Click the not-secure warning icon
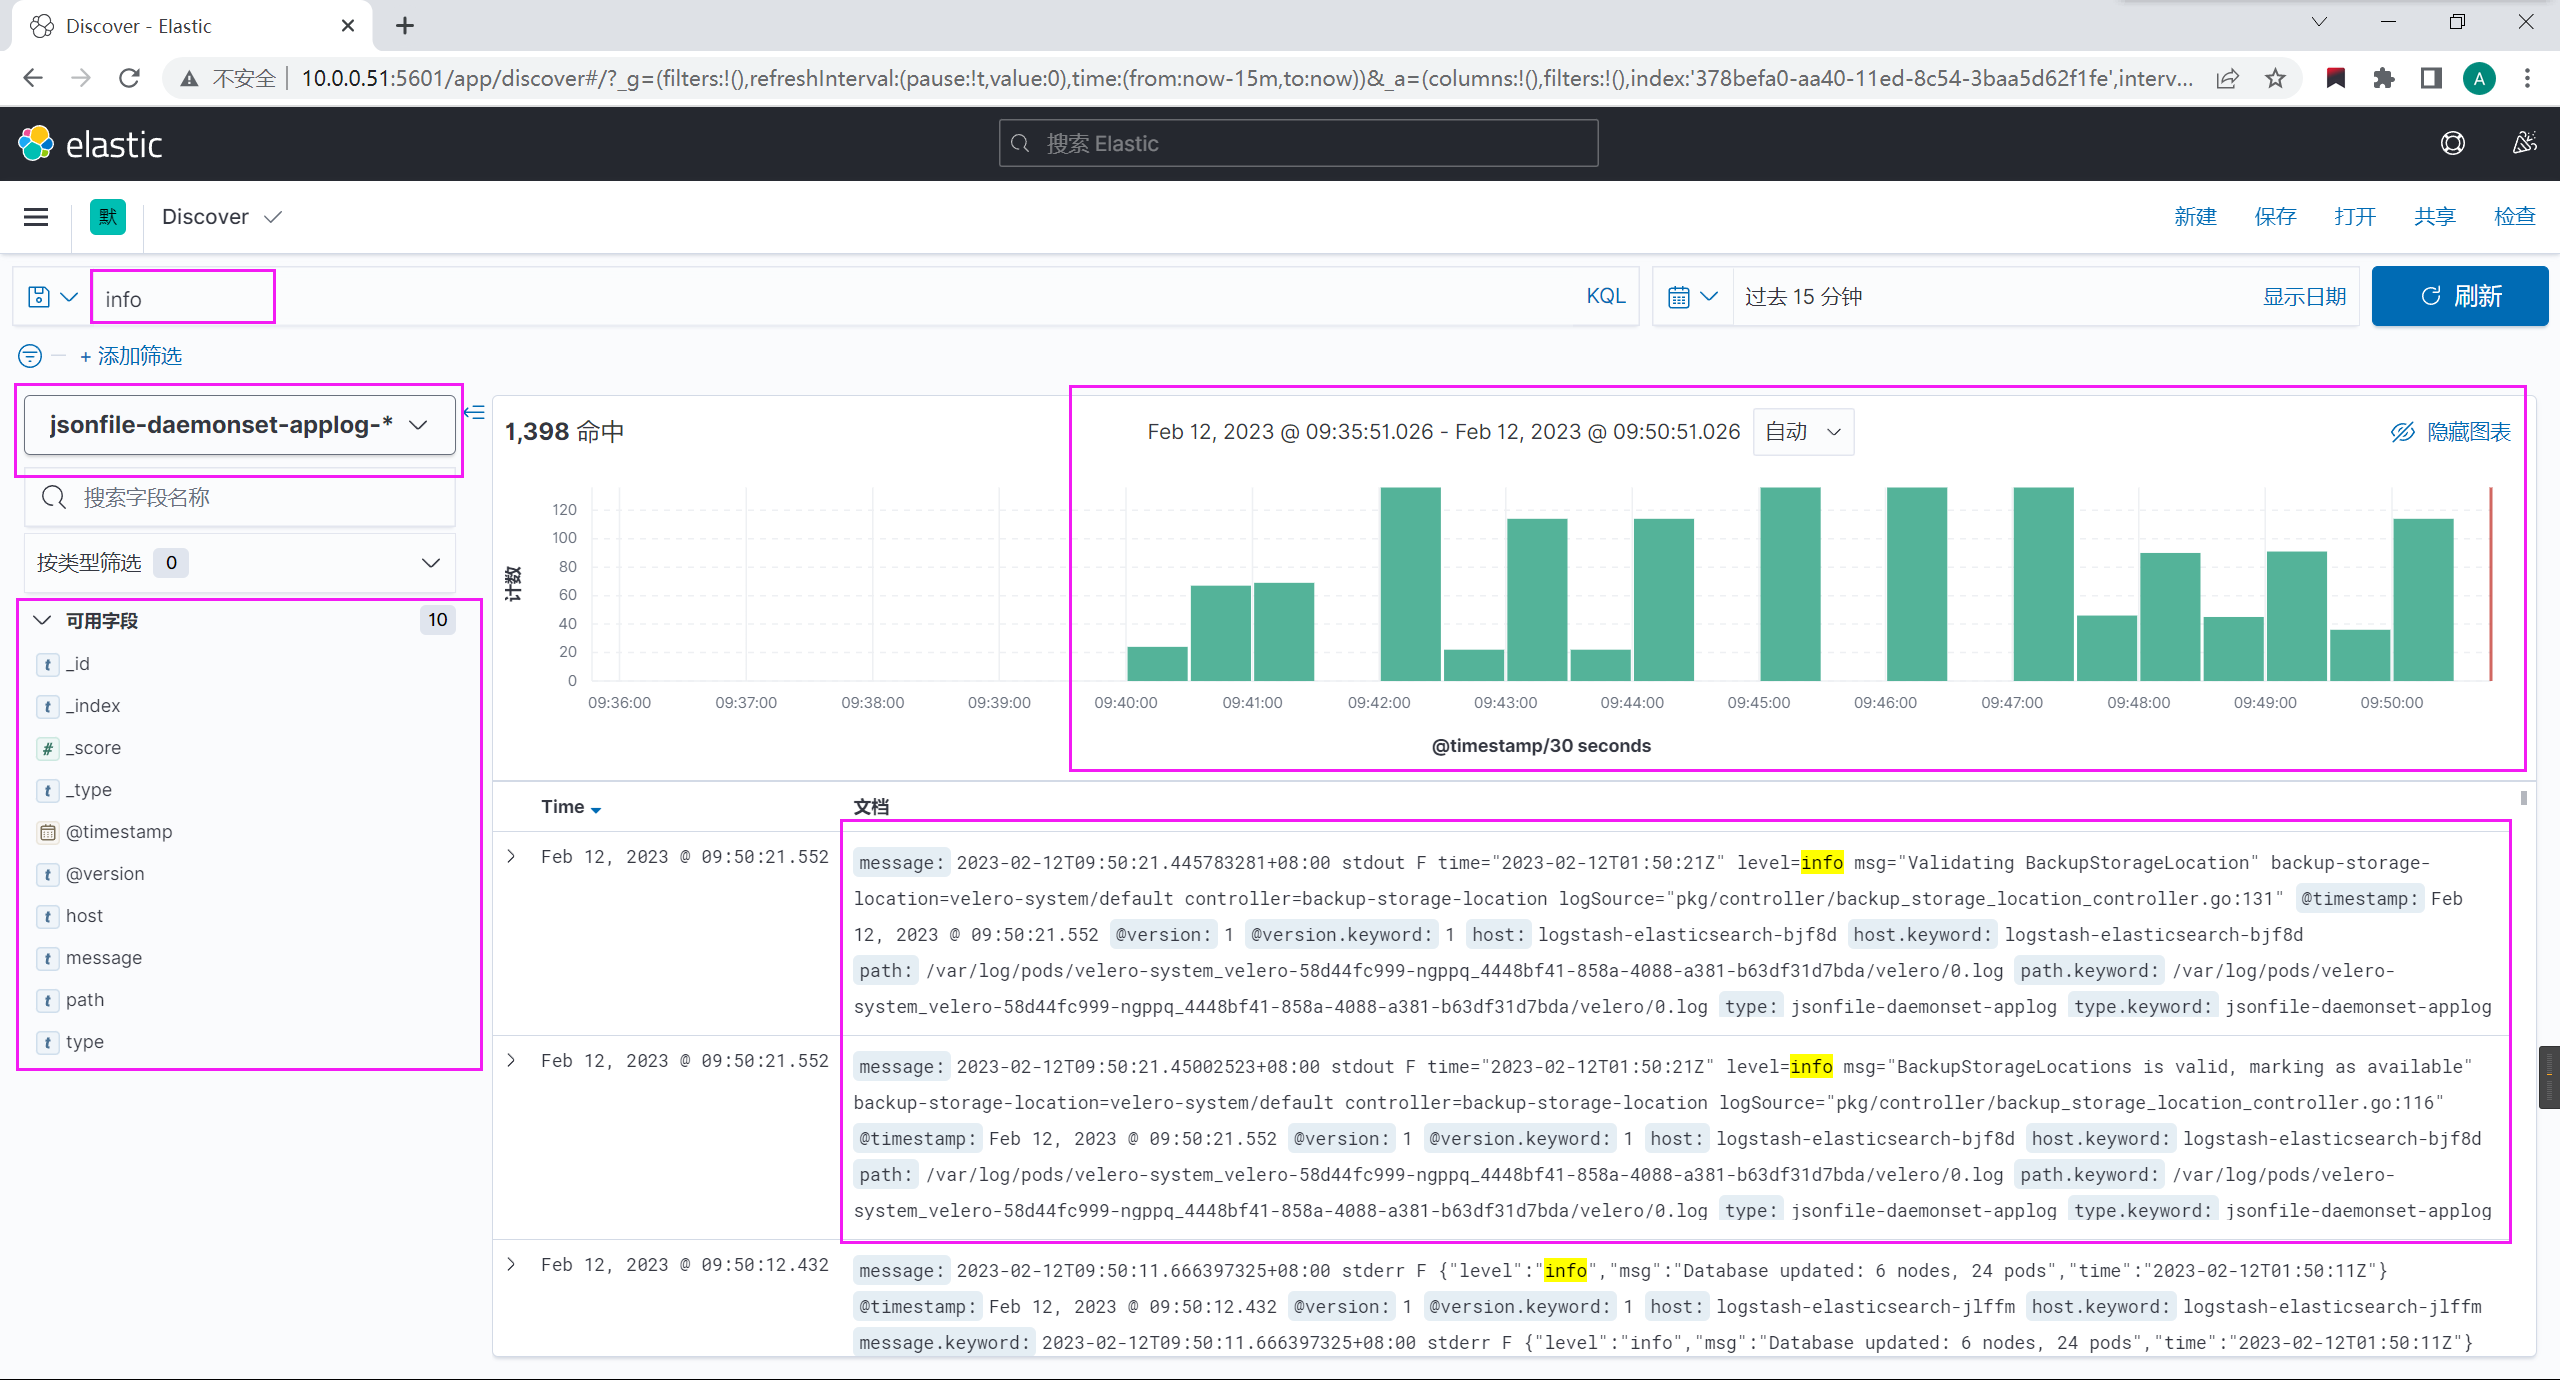 click(x=188, y=78)
